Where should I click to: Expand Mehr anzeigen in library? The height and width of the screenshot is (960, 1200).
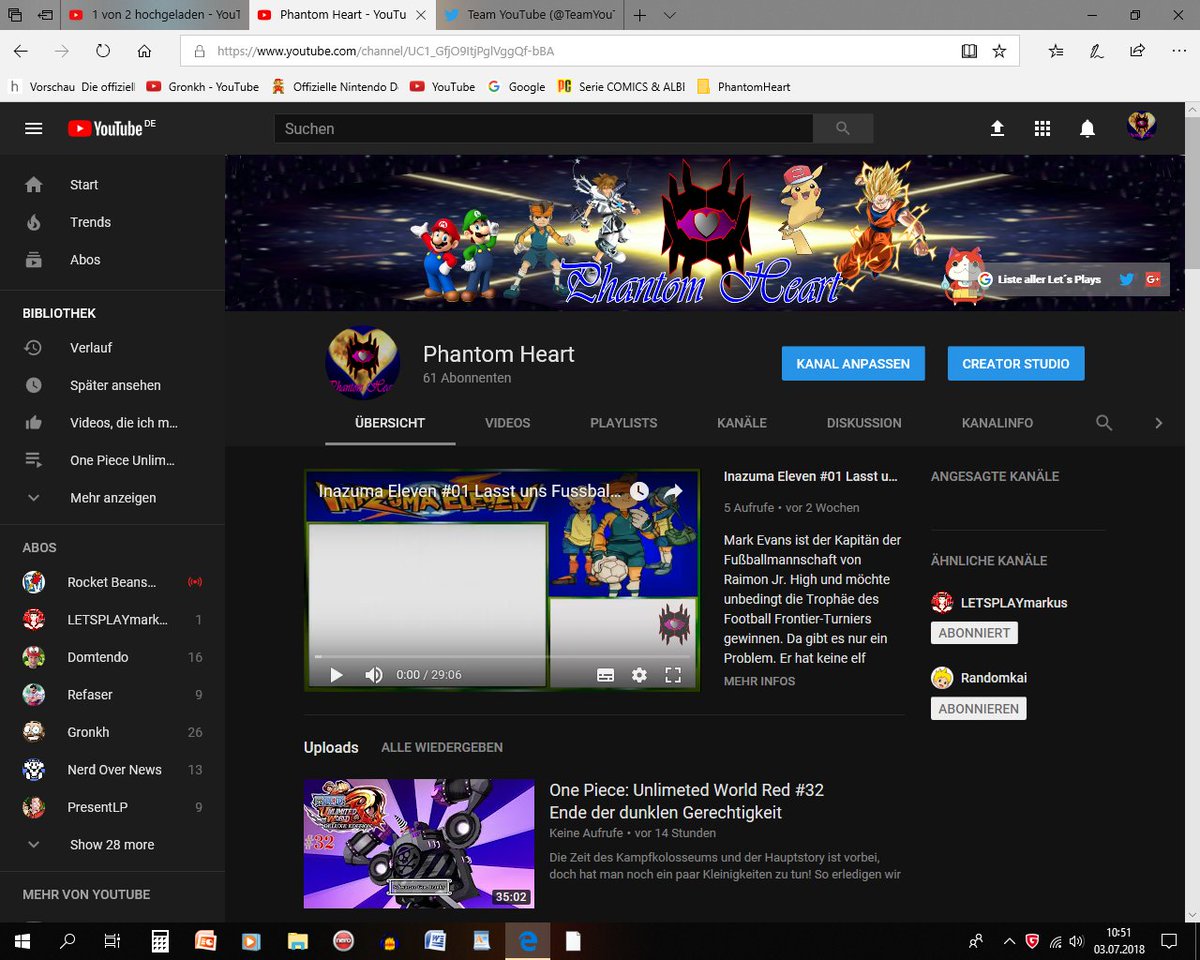(112, 498)
